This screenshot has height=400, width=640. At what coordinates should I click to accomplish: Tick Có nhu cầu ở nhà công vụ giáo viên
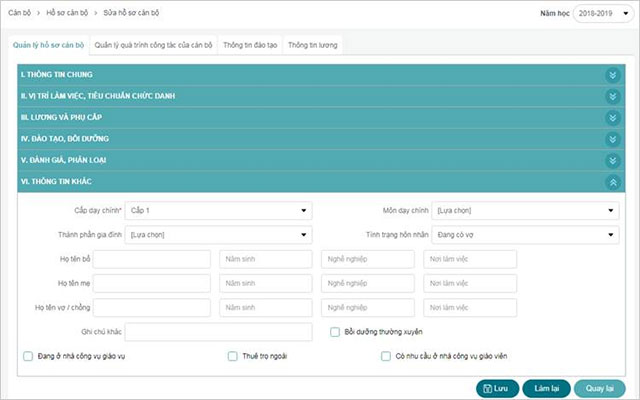(x=386, y=355)
